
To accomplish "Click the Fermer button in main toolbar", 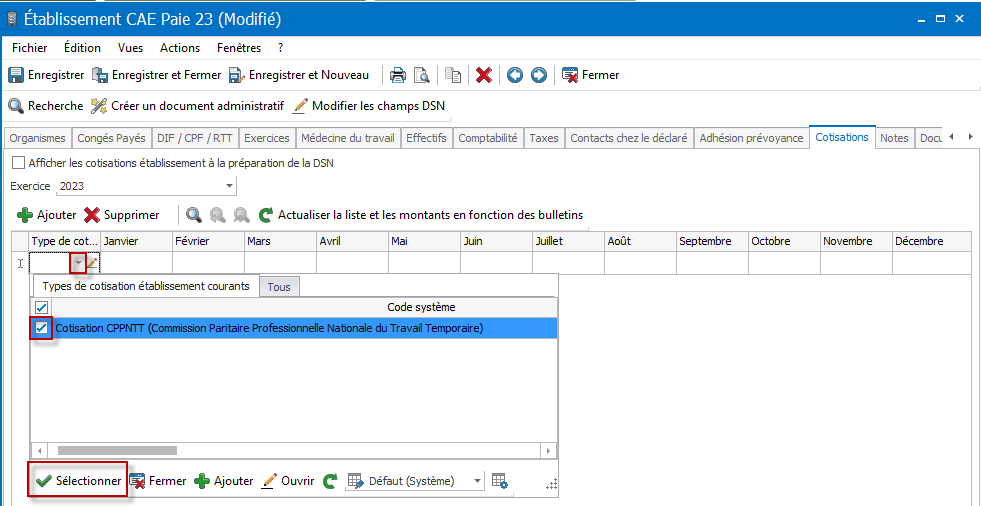I will 591,75.
